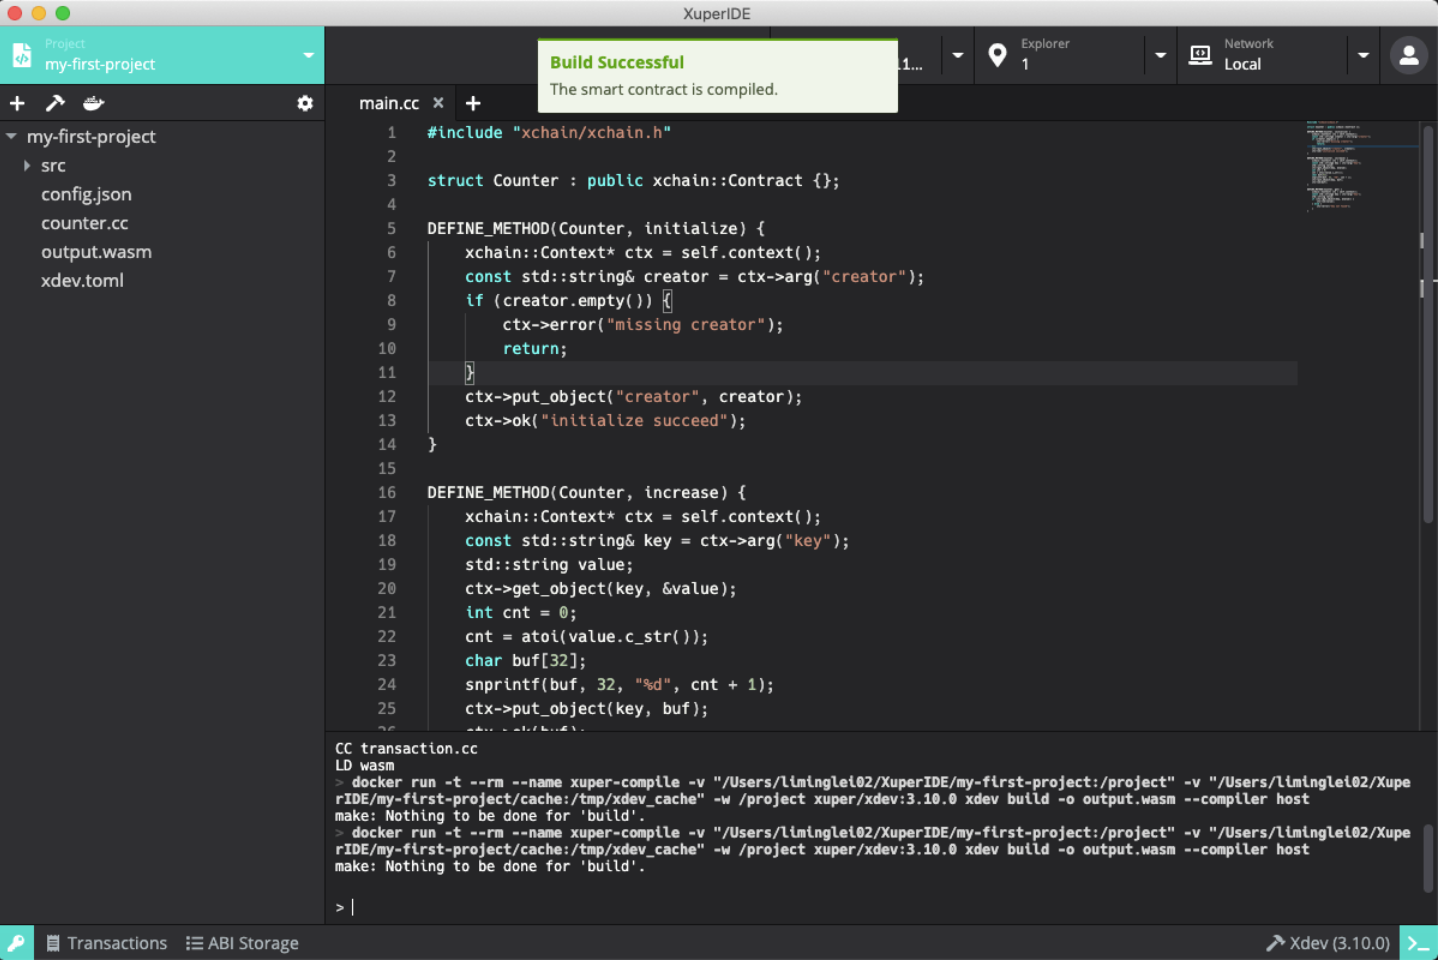This screenshot has height=960, width=1440.
Task: Open config.json file
Action: coord(86,194)
